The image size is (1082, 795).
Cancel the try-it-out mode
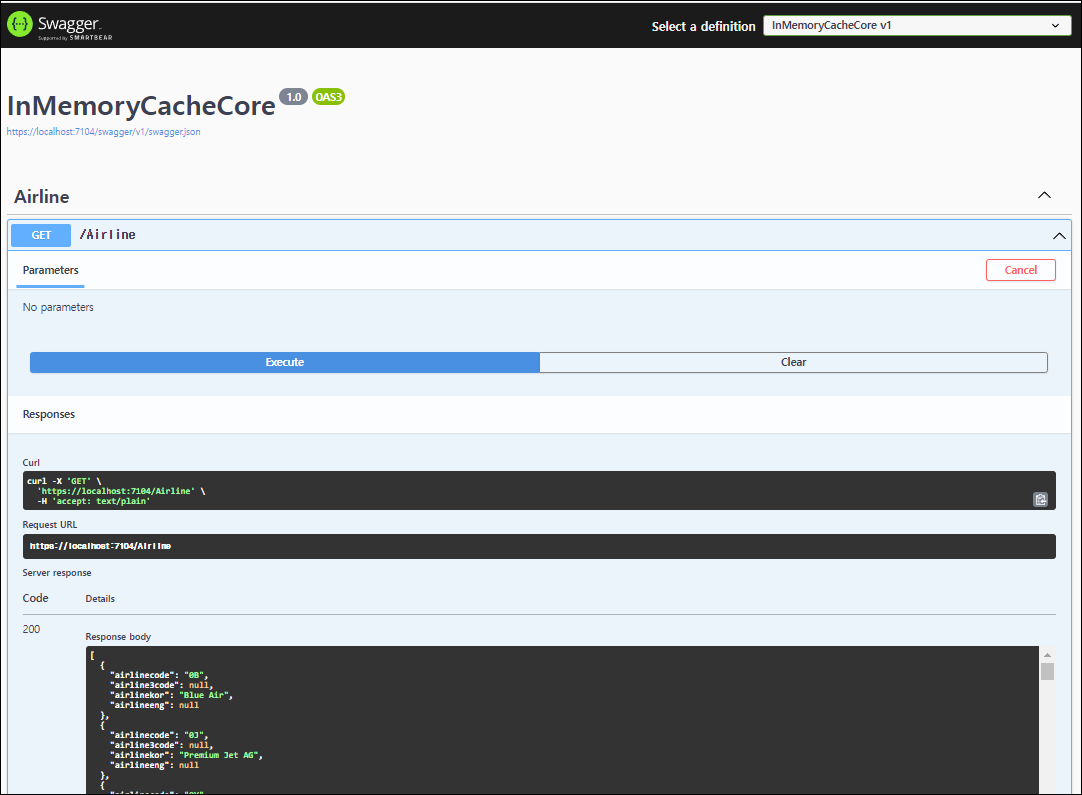point(1020,270)
